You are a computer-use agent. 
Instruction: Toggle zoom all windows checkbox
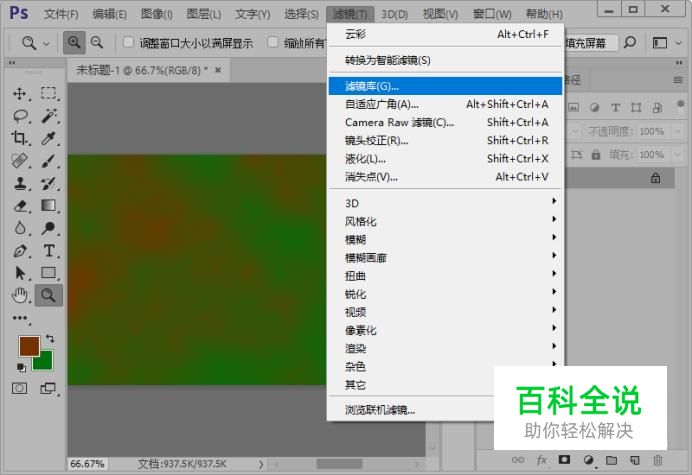tap(273, 42)
